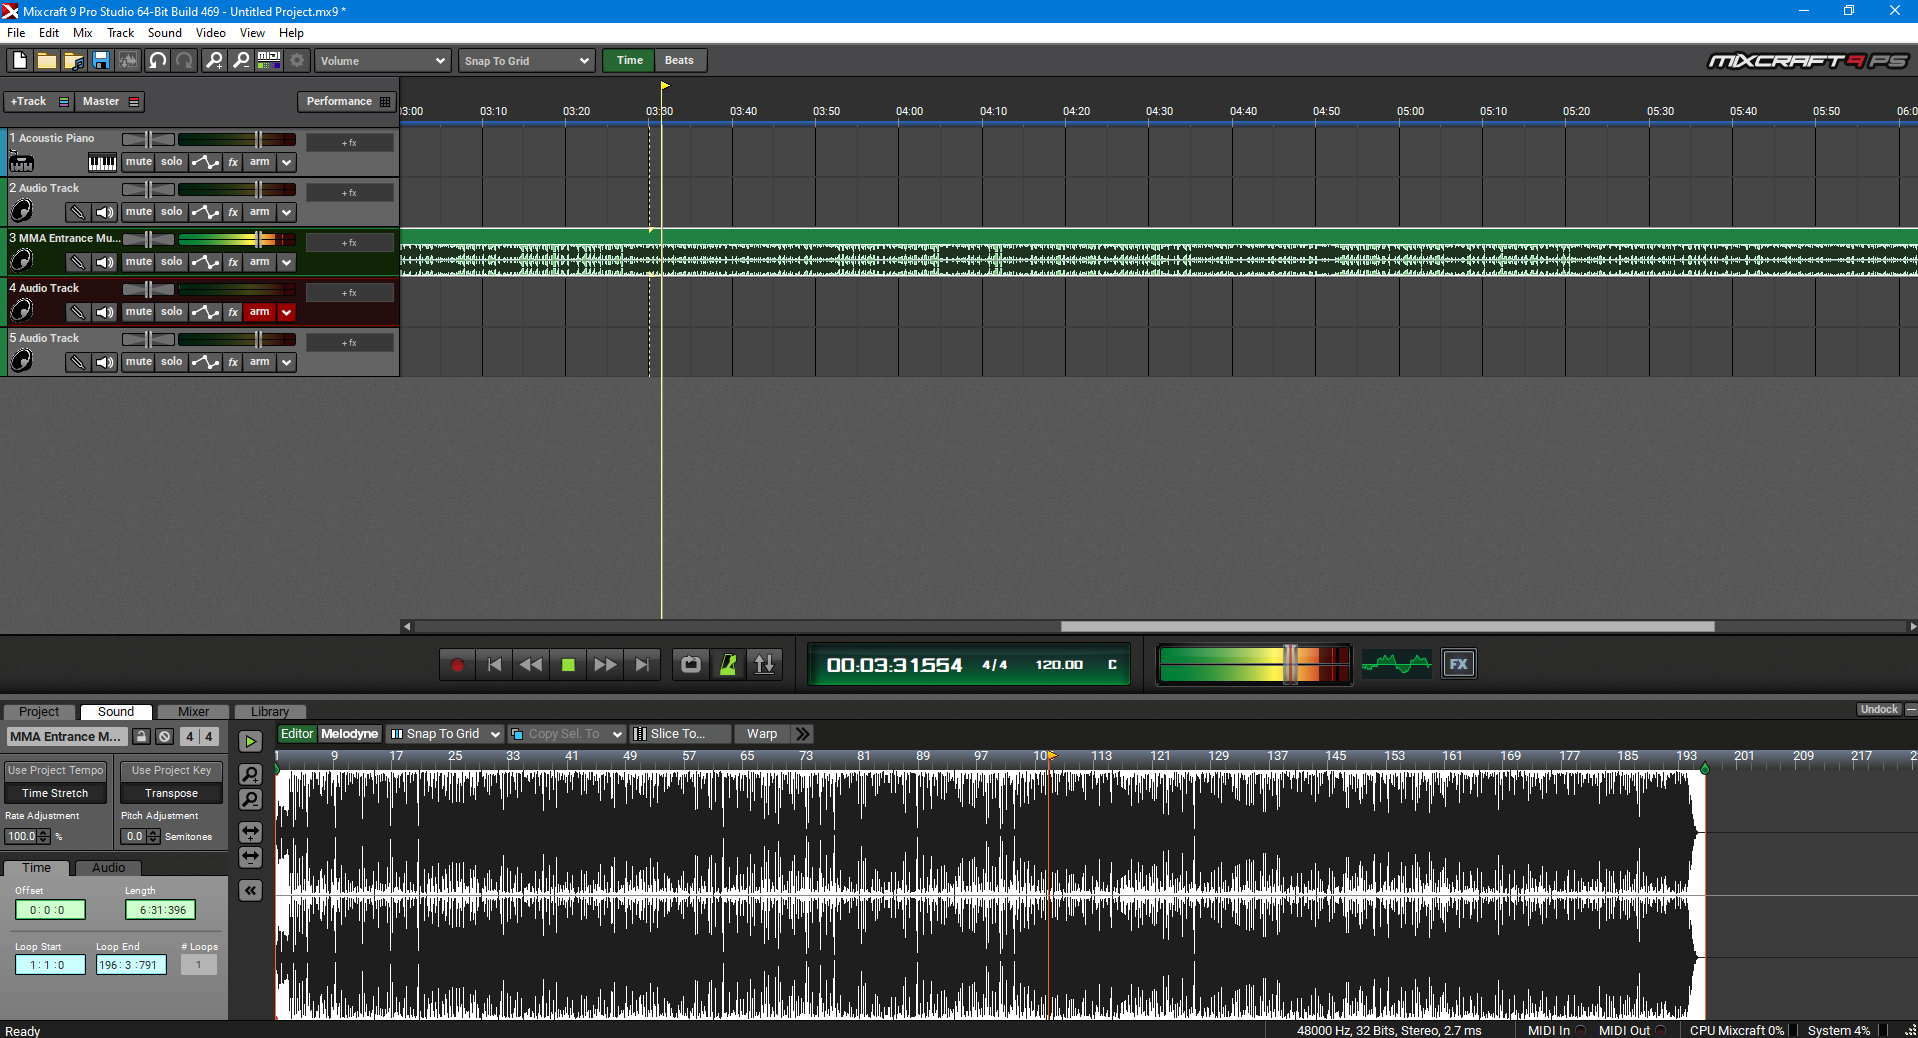Click the punch in/out icon in transport
This screenshot has height=1038, width=1918.
coord(764,664)
